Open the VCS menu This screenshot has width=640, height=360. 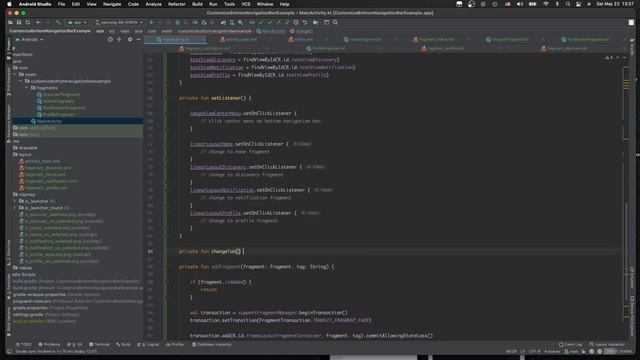click(246, 4)
